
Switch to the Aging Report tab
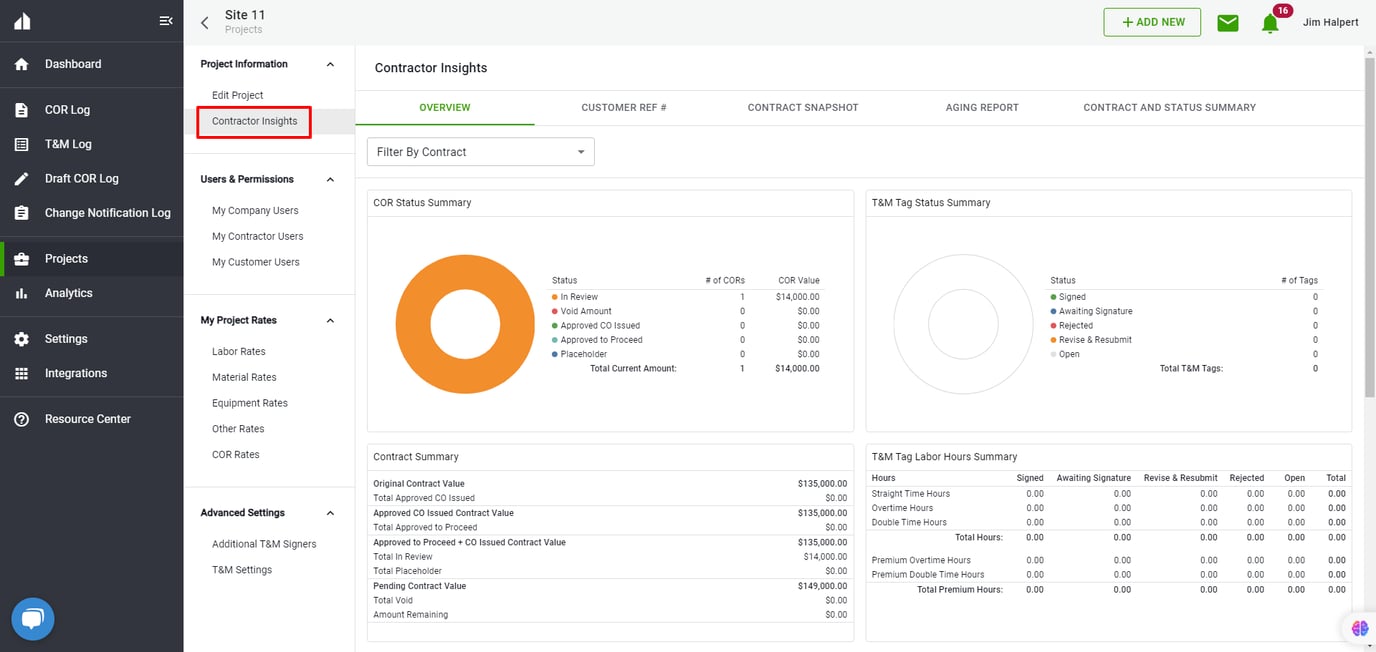pos(982,107)
